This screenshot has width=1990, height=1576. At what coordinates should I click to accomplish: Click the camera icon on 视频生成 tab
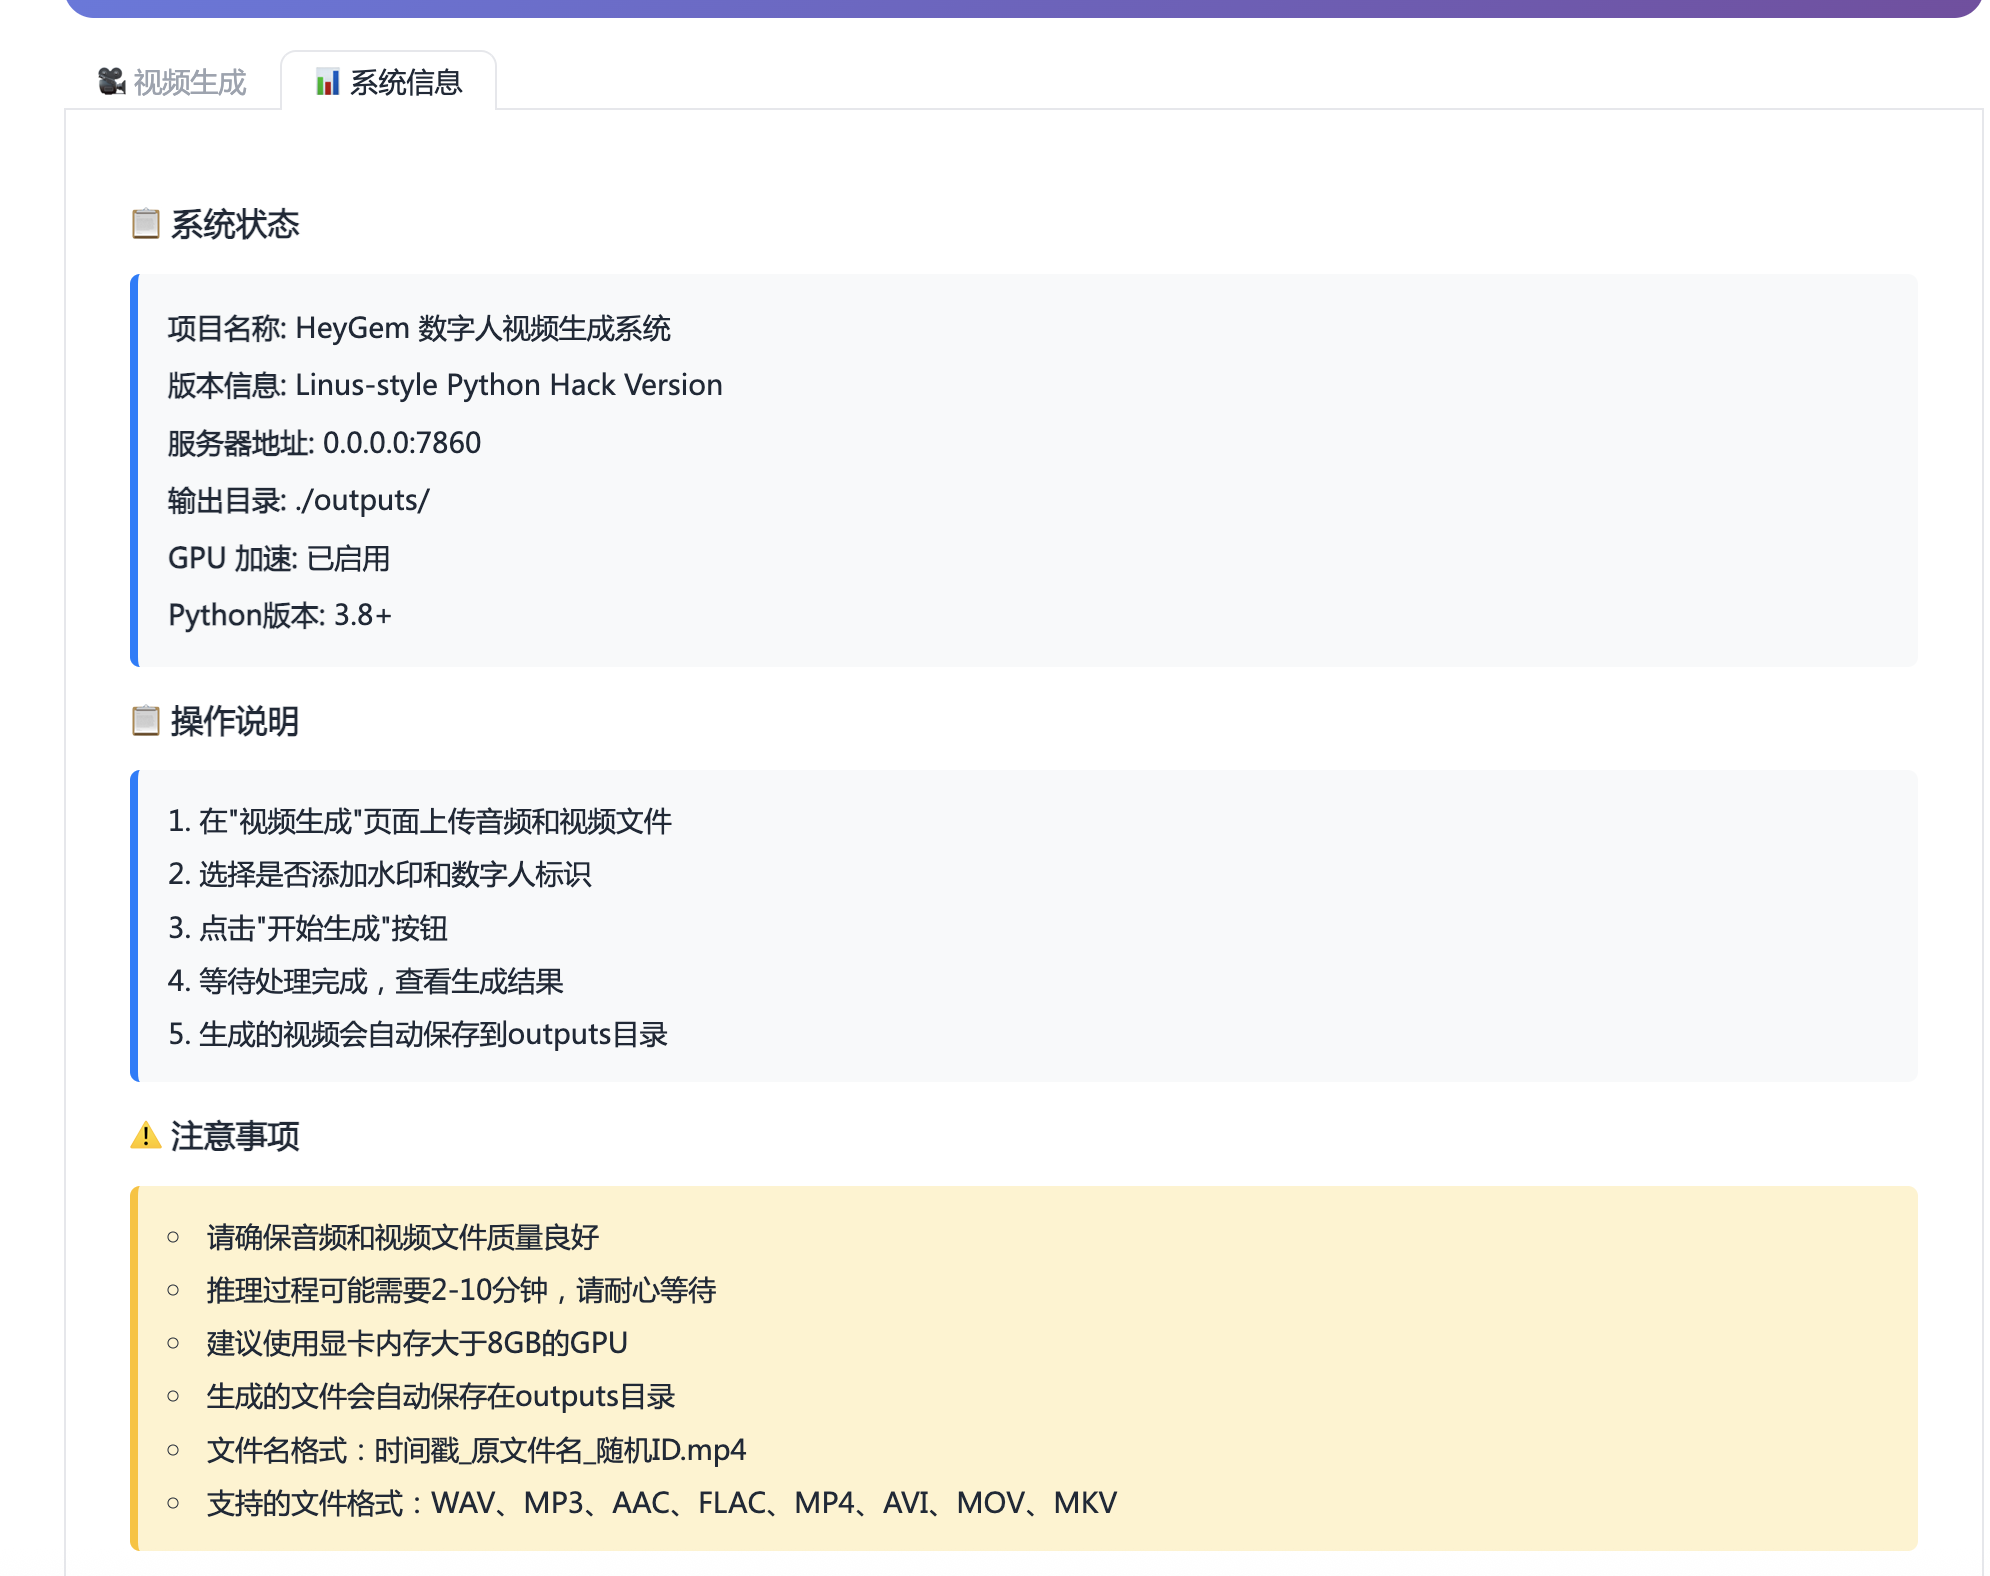click(111, 81)
